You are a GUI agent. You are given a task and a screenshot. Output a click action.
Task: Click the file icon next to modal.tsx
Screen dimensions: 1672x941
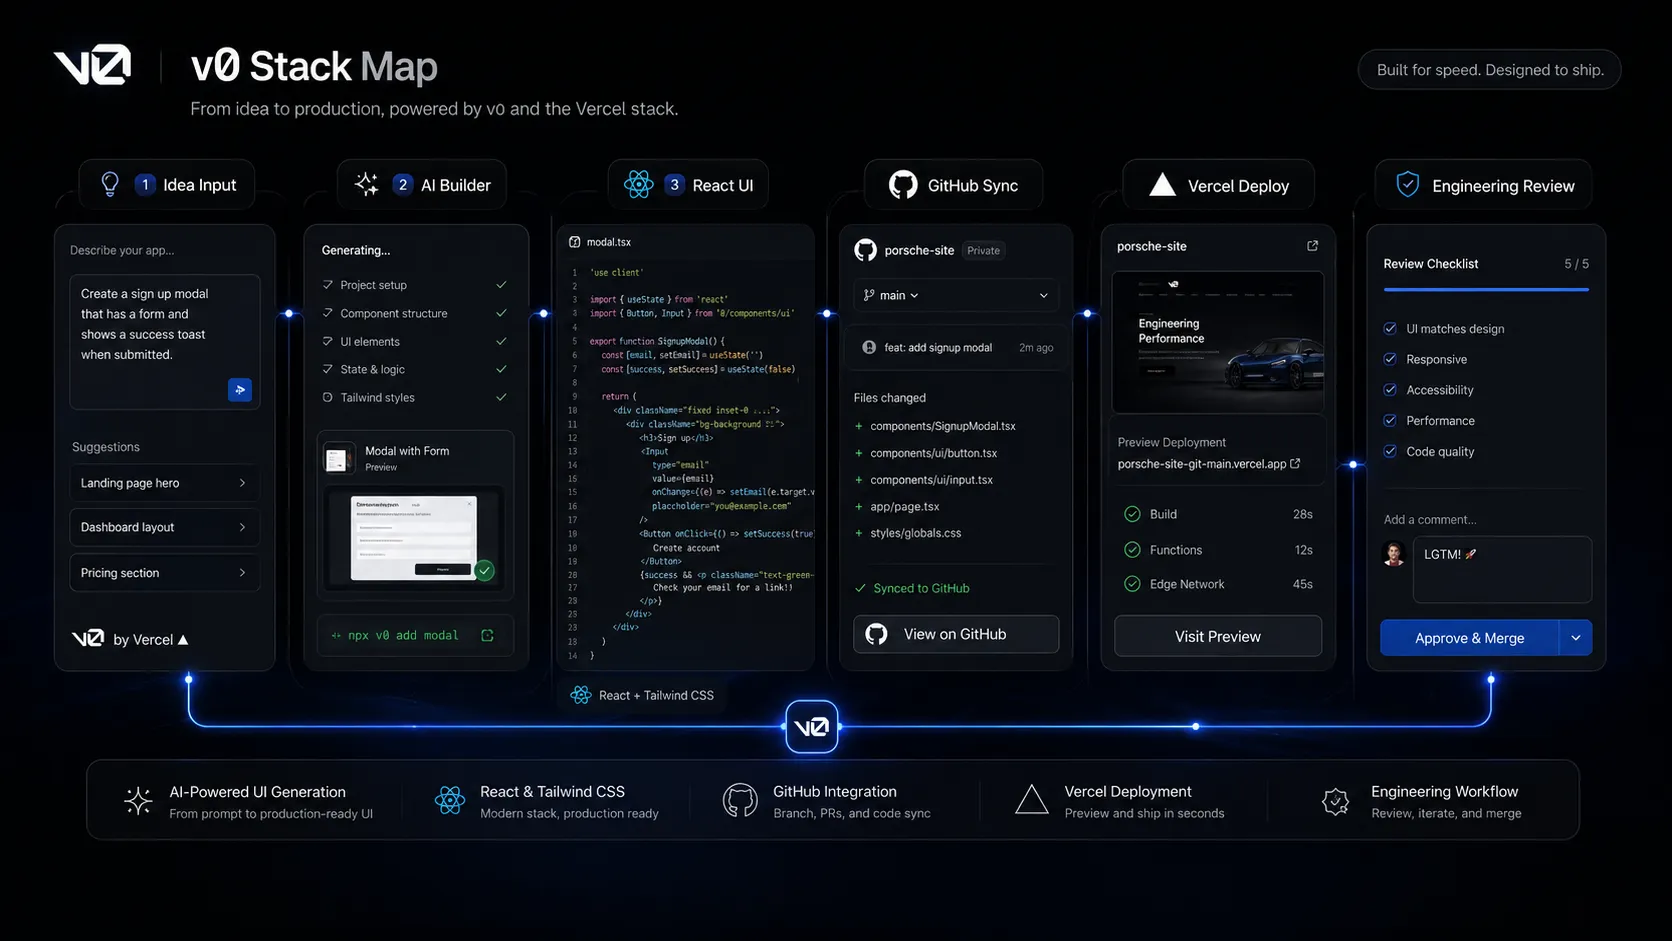[x=575, y=242]
